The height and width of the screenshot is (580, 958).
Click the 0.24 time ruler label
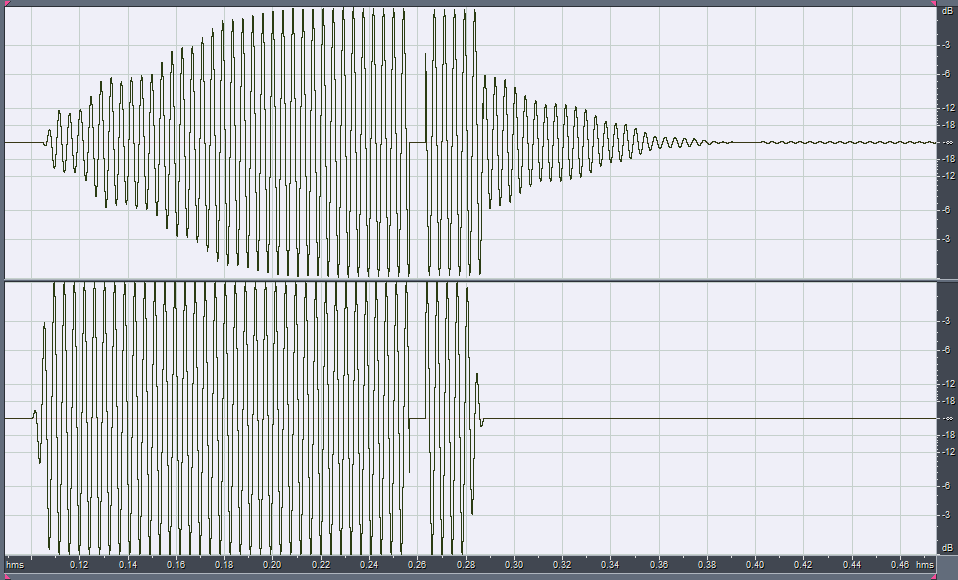[x=369, y=565]
